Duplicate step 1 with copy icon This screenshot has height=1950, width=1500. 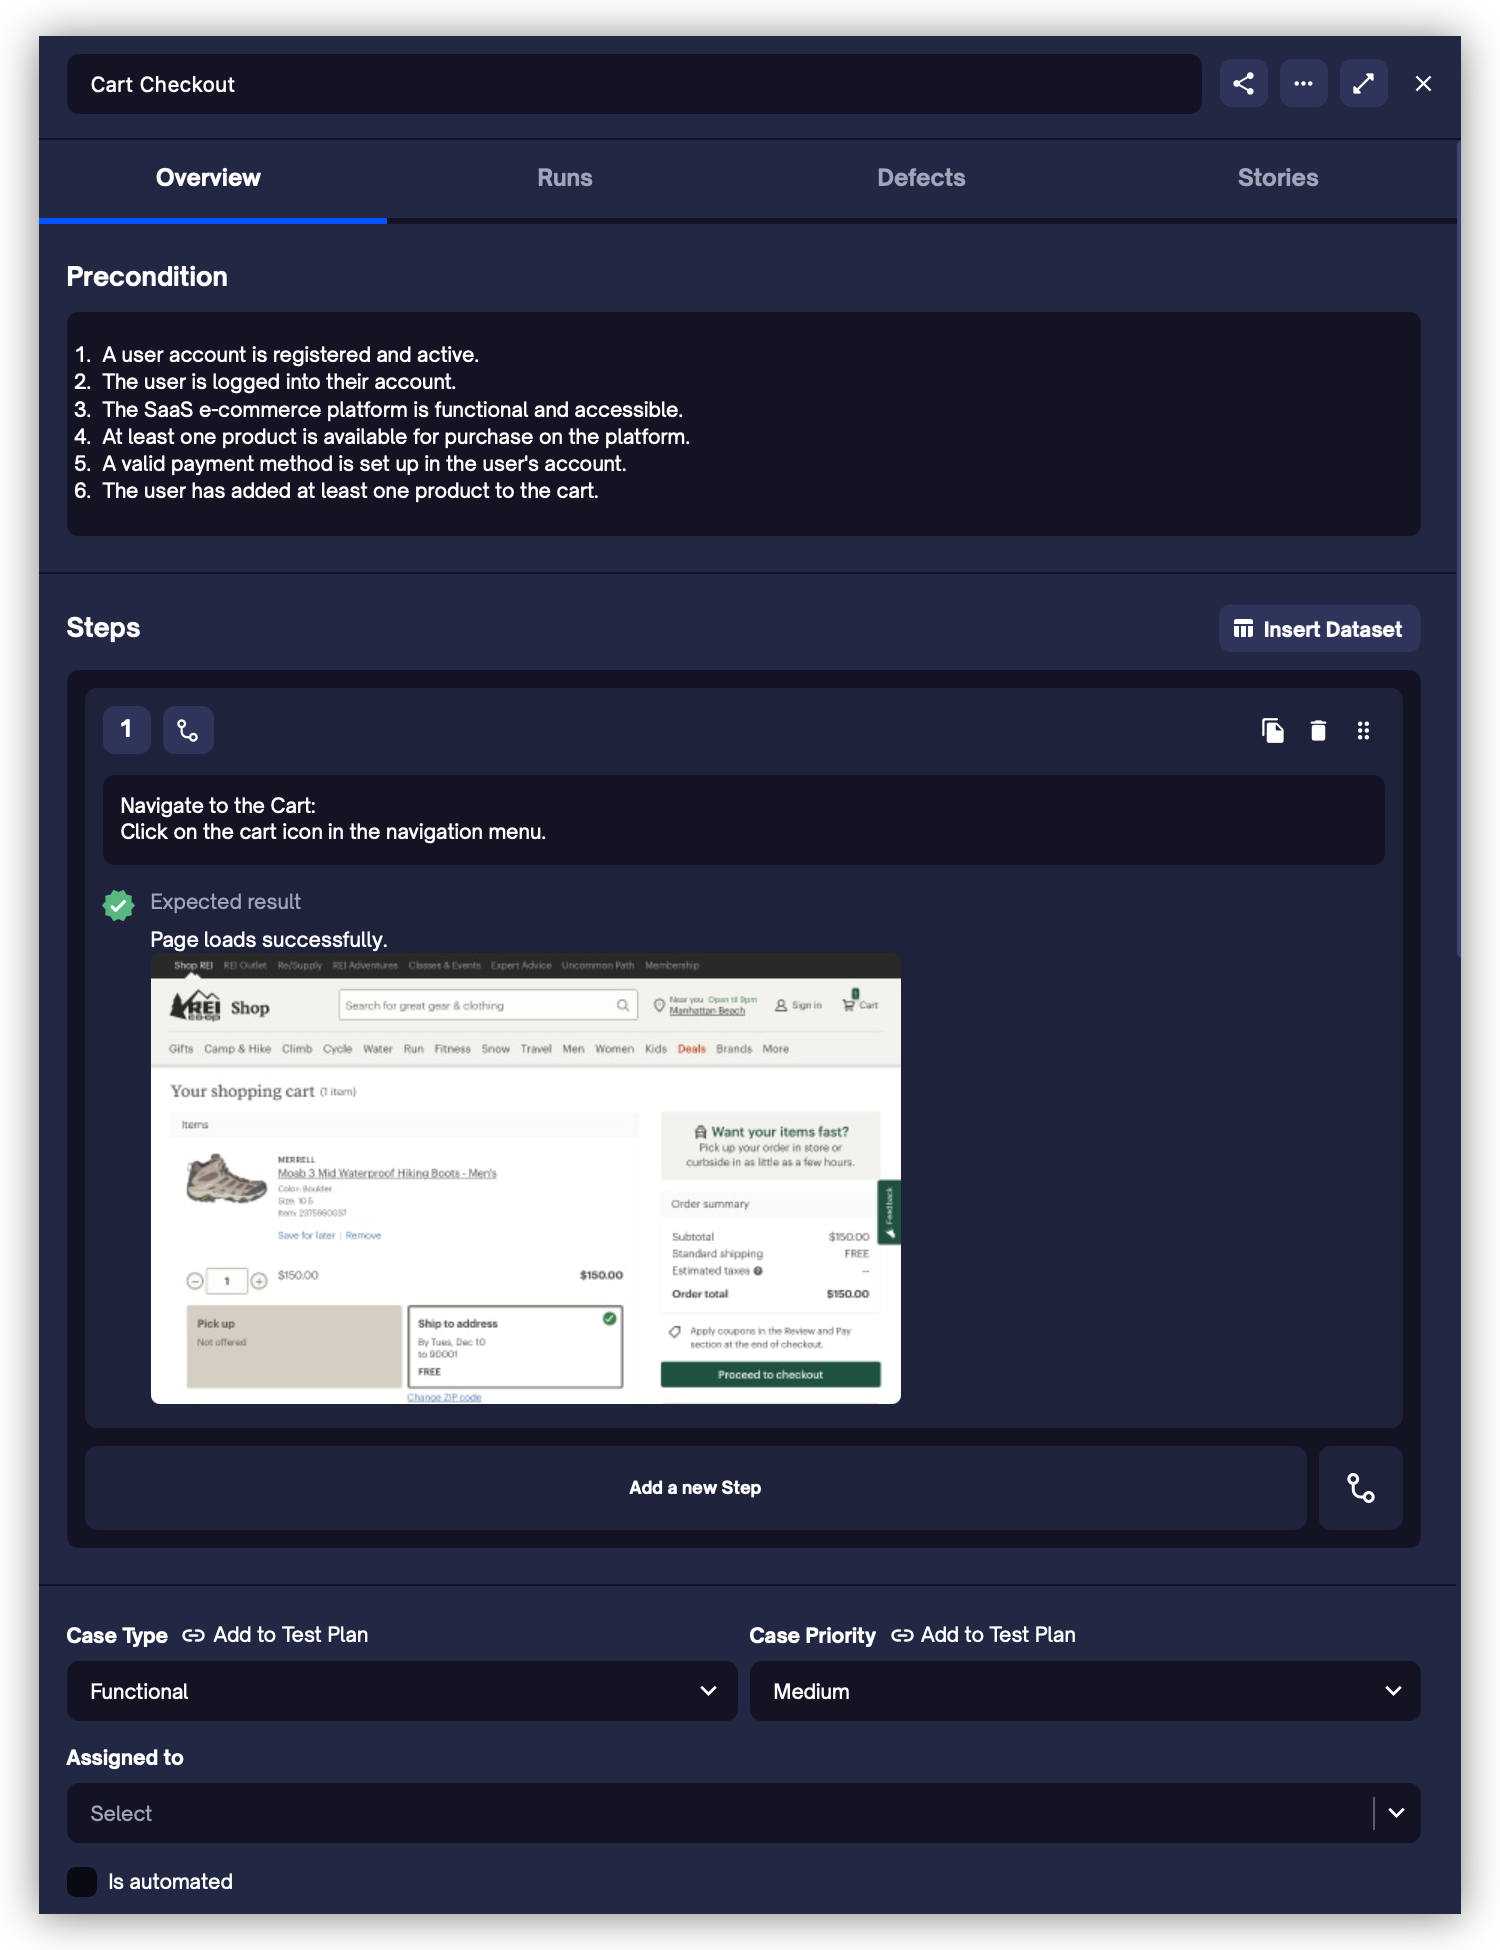[x=1272, y=731]
